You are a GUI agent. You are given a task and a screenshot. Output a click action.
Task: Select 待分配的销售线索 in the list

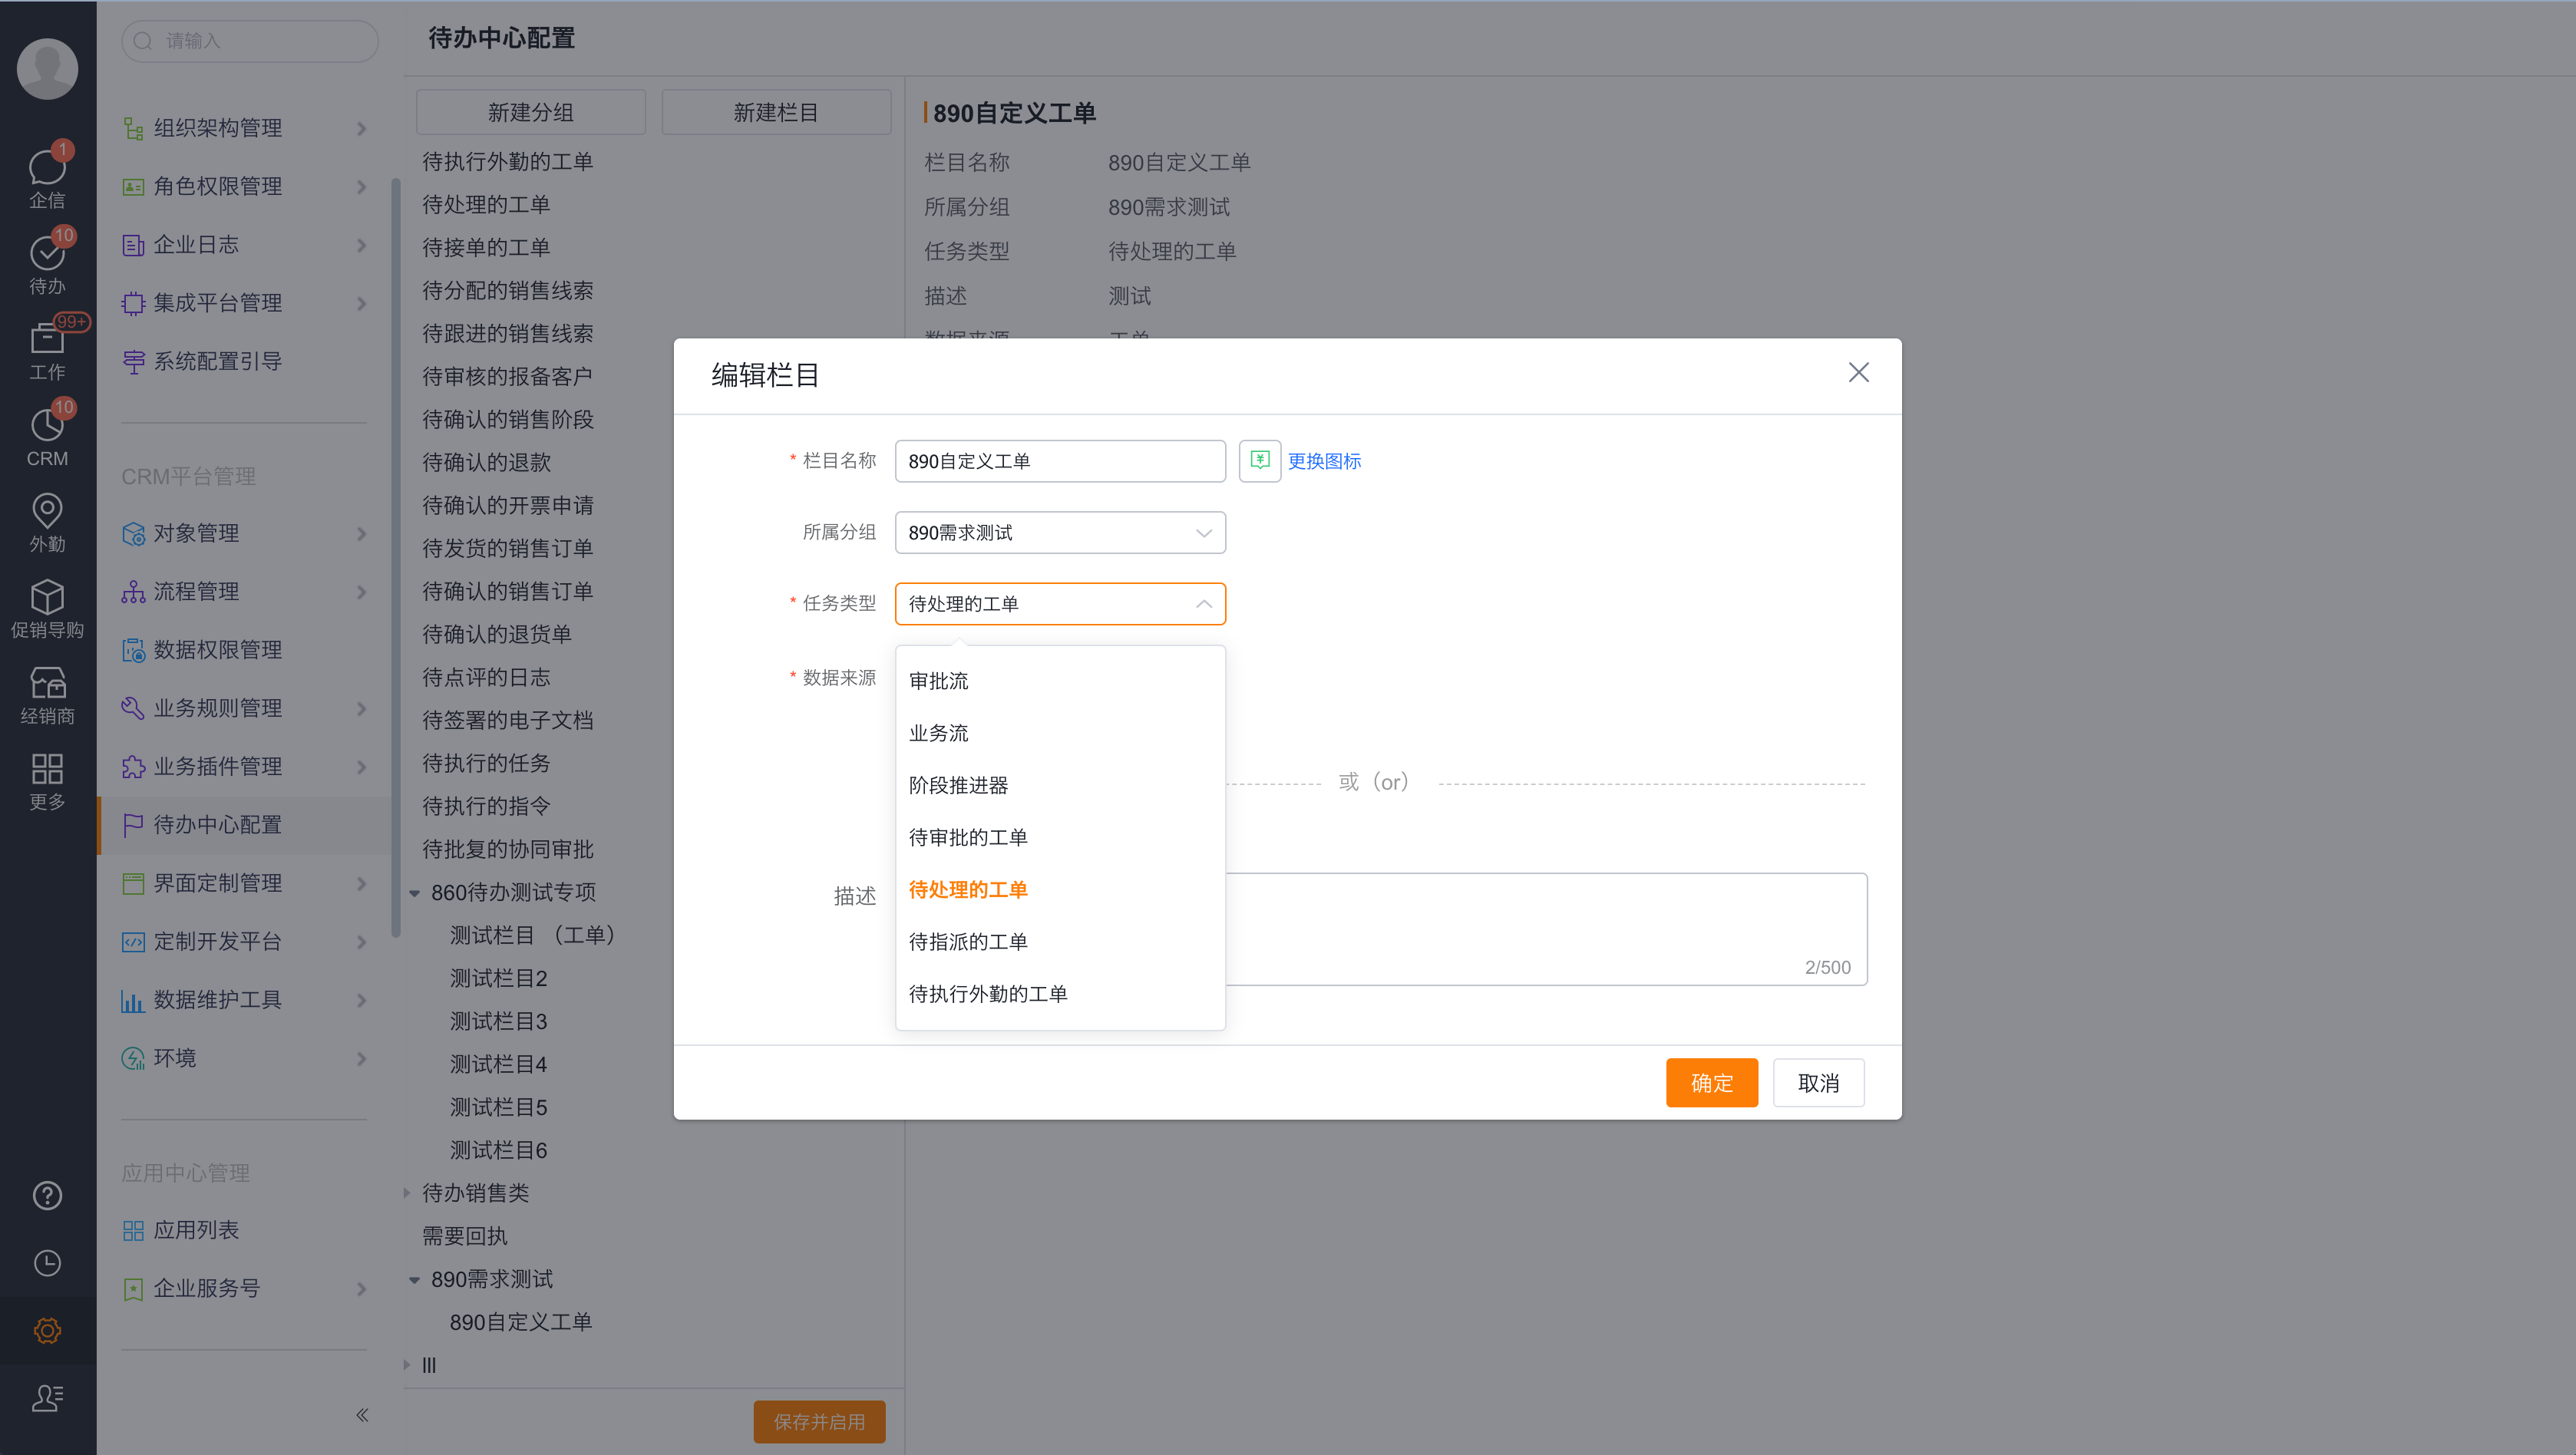tap(507, 290)
